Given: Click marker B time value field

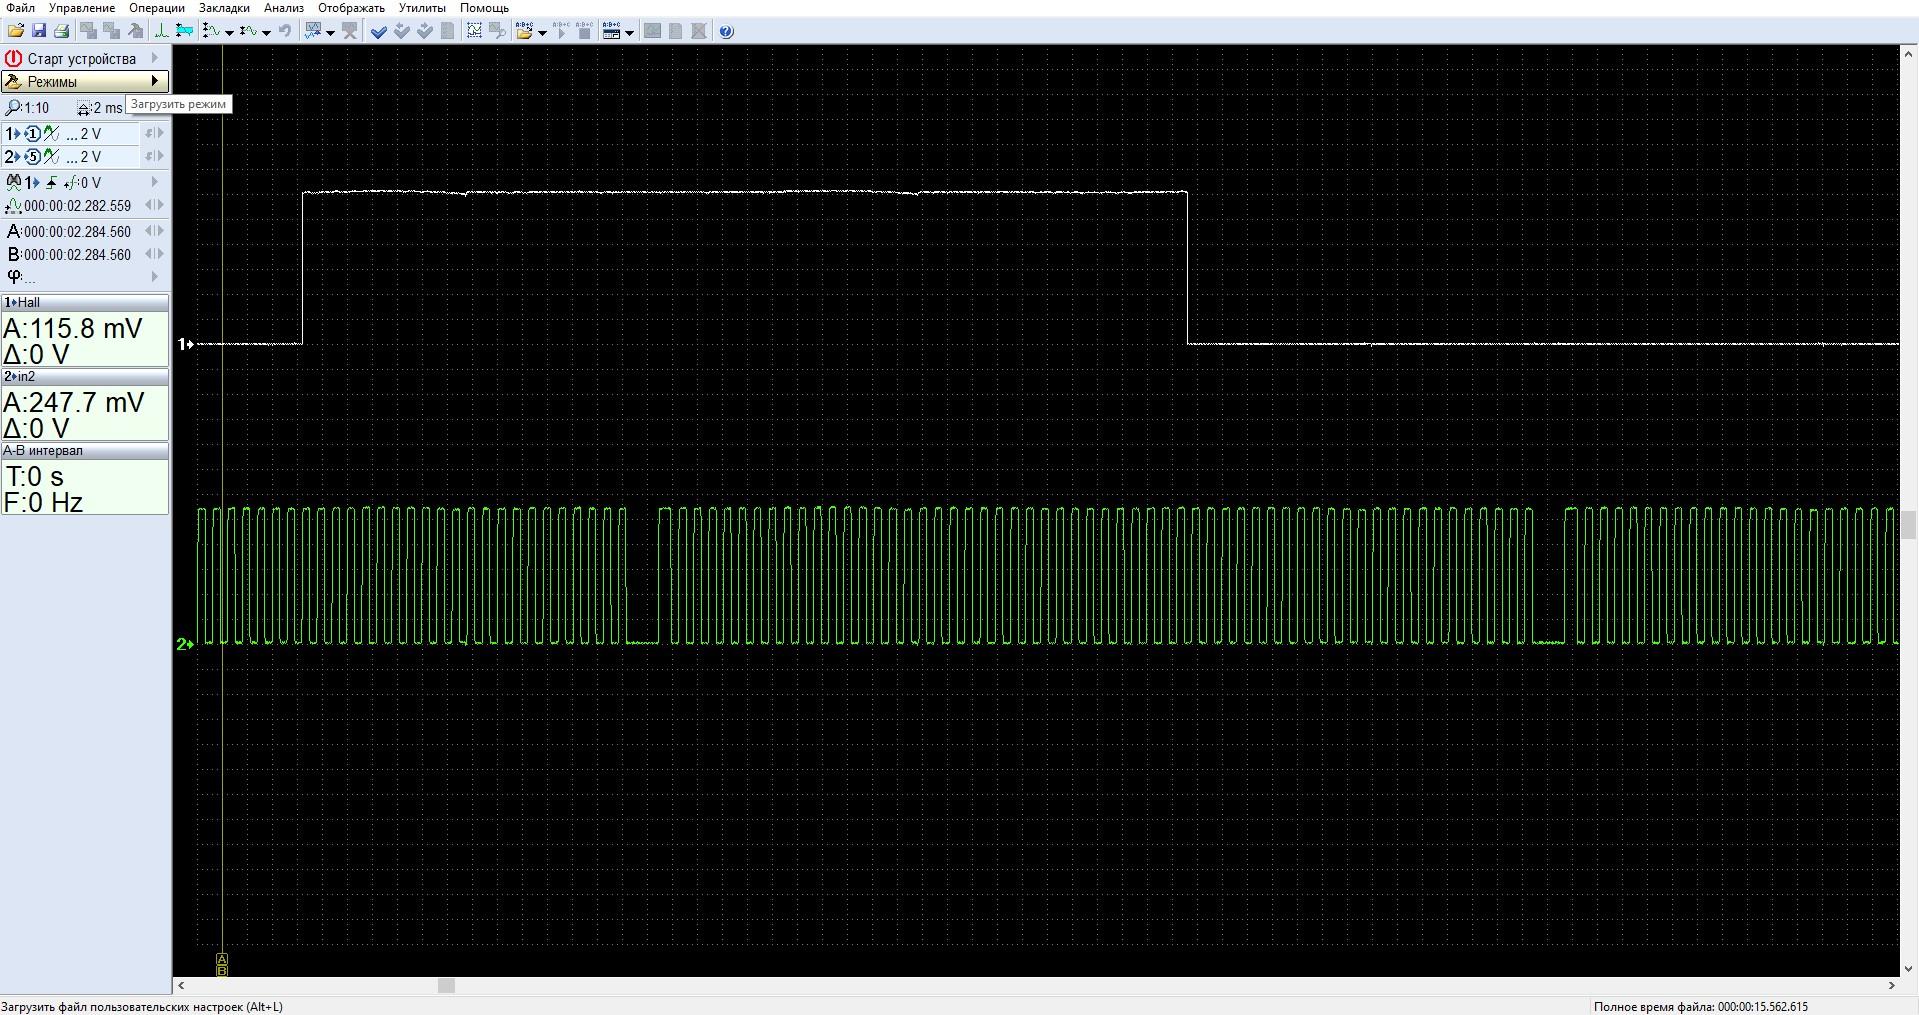Looking at the screenshot, I should point(77,255).
